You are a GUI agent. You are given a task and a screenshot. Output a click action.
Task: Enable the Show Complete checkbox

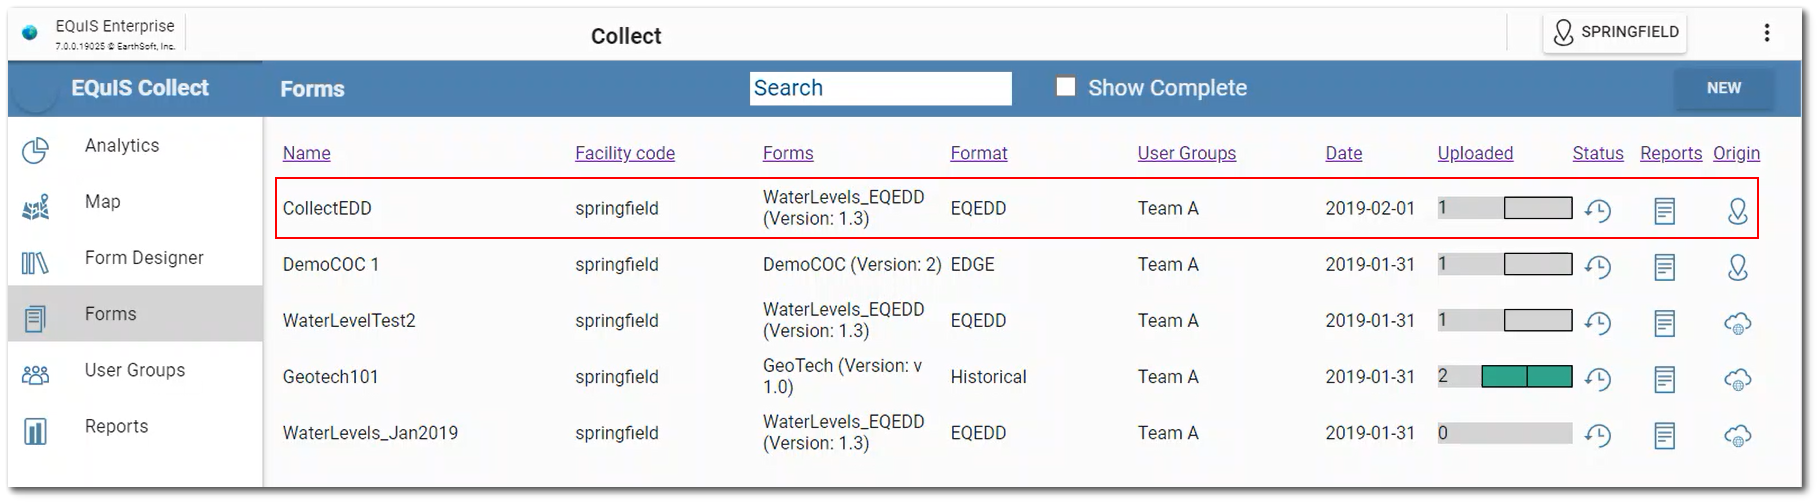(1066, 87)
